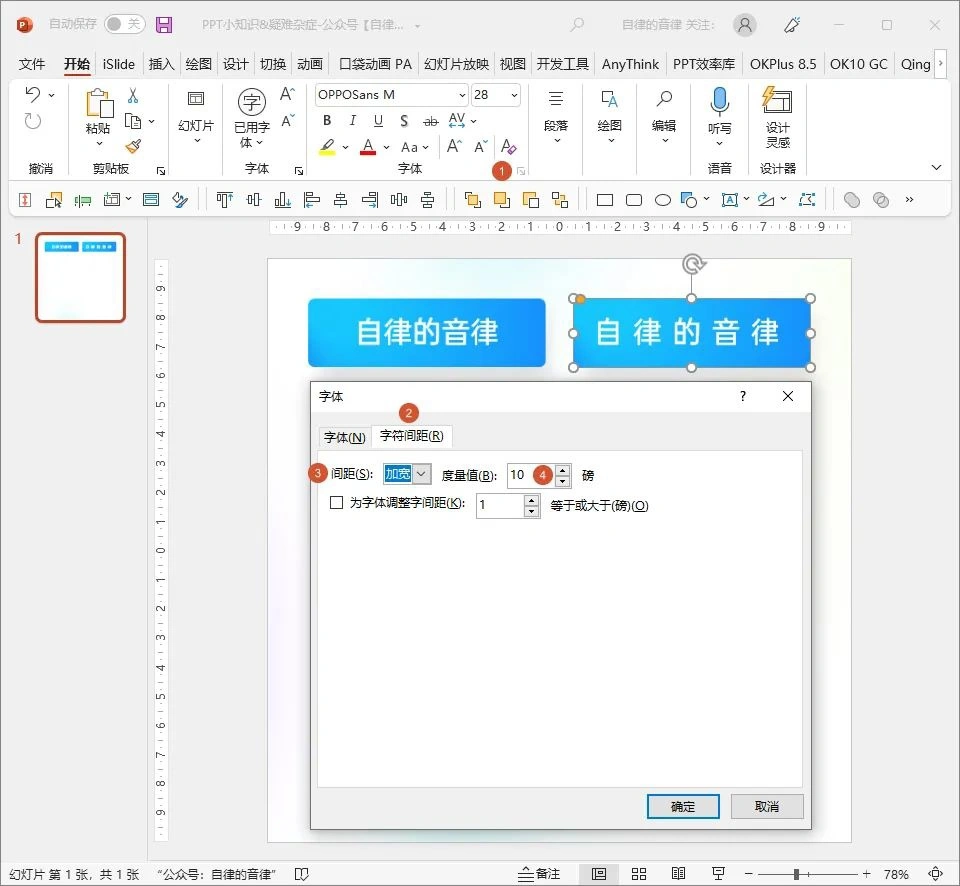This screenshot has width=960, height=886.
Task: Select the Italic formatting icon
Action: point(351,120)
